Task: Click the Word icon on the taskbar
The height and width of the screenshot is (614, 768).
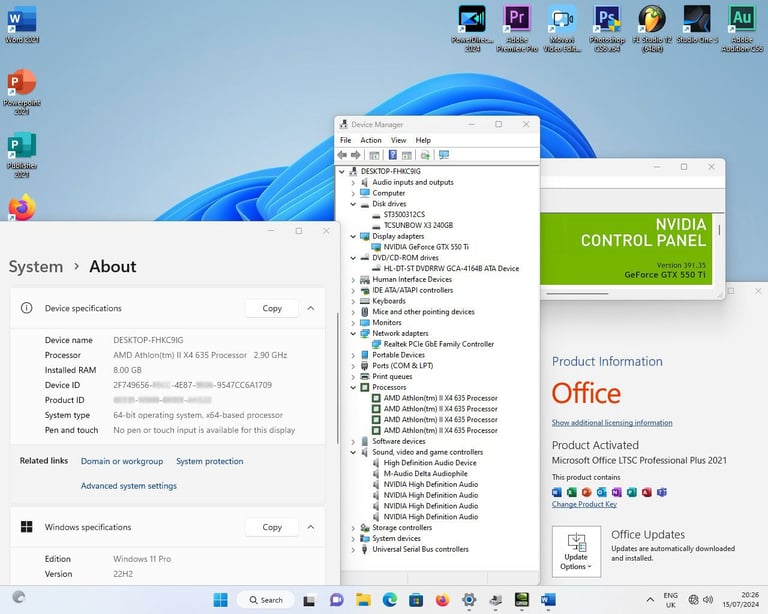Action: click(x=548, y=600)
